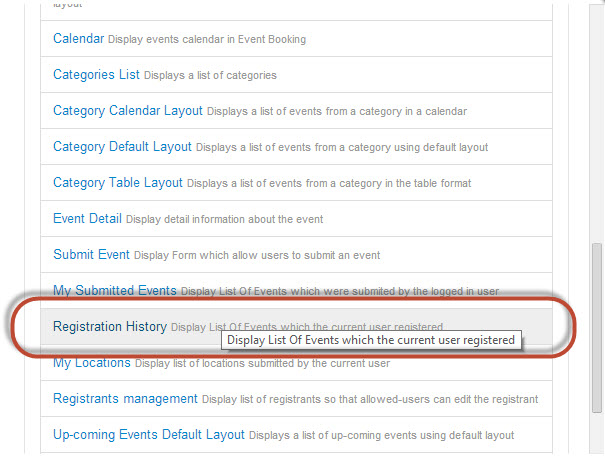
Task: Open Registrants management menu type
Action: pos(125,399)
